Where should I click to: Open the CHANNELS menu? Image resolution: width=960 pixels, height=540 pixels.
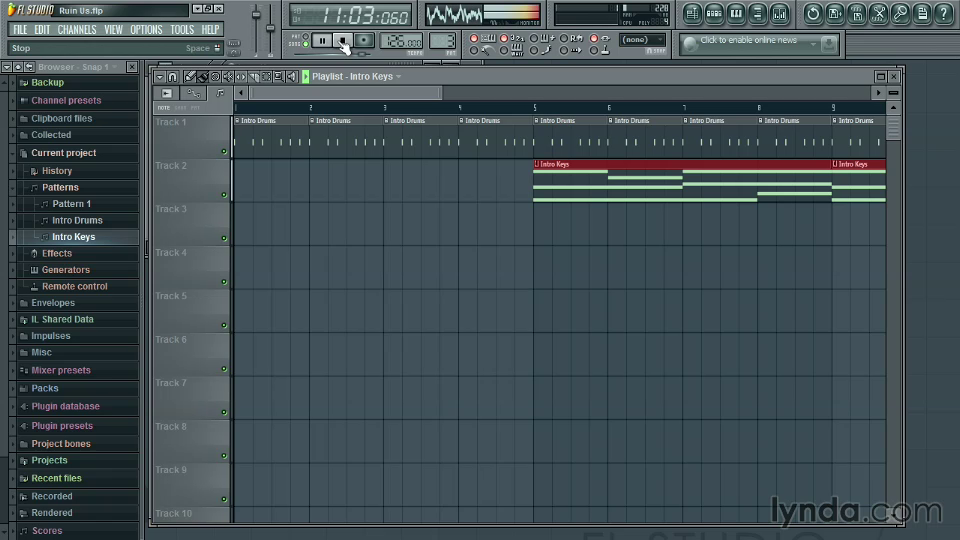(x=77, y=29)
